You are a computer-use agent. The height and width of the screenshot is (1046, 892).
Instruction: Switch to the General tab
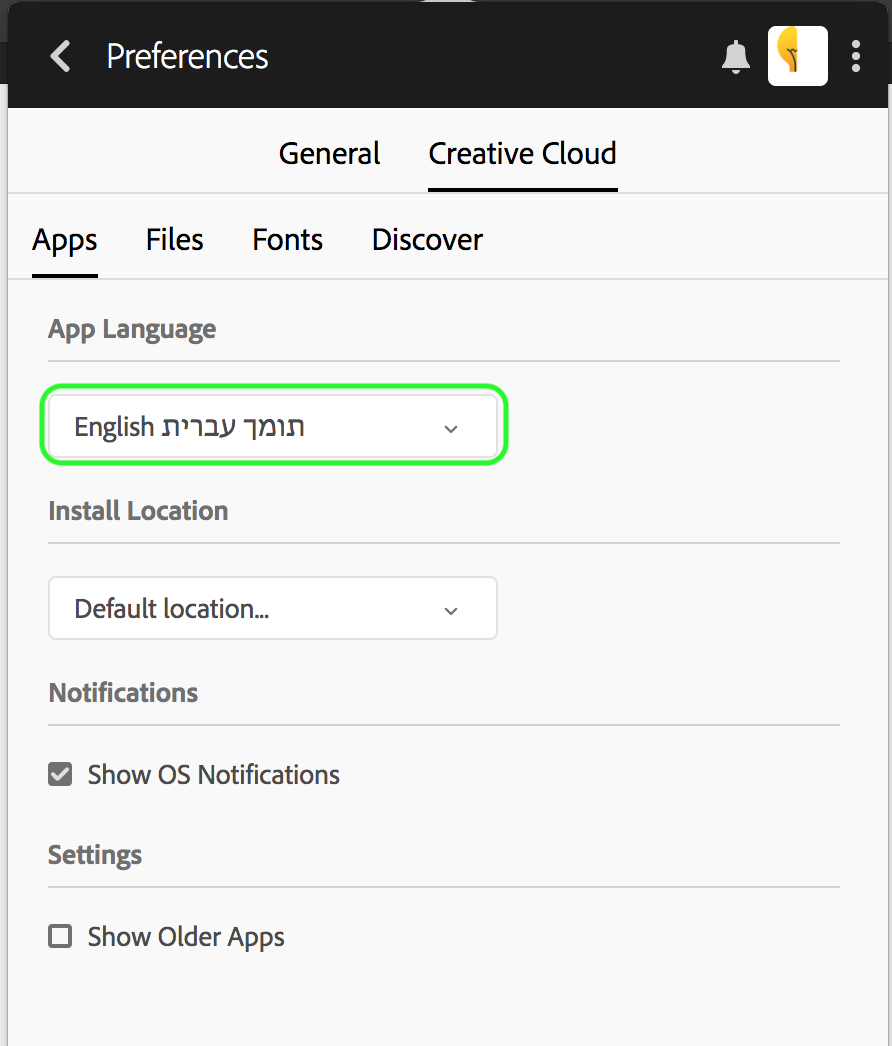click(329, 154)
